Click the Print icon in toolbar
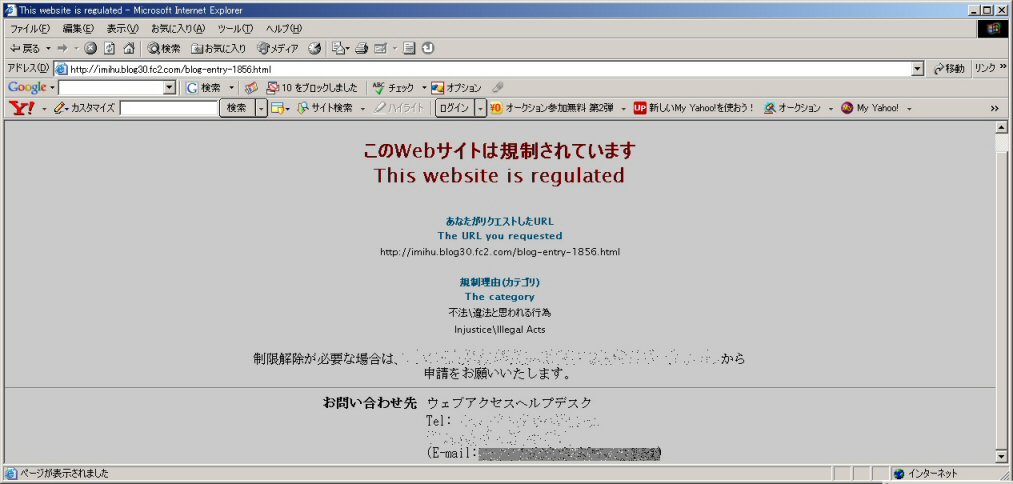This screenshot has width=1013, height=484. tap(361, 48)
